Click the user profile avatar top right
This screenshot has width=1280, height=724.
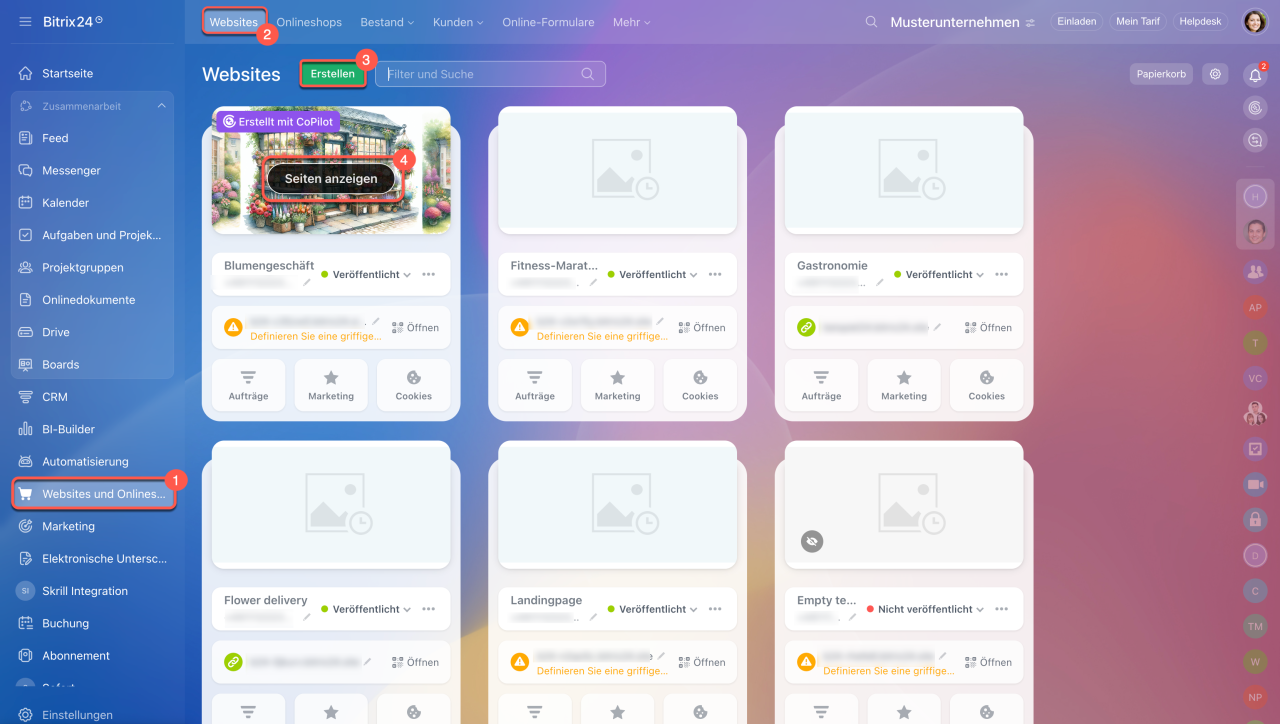click(1255, 21)
